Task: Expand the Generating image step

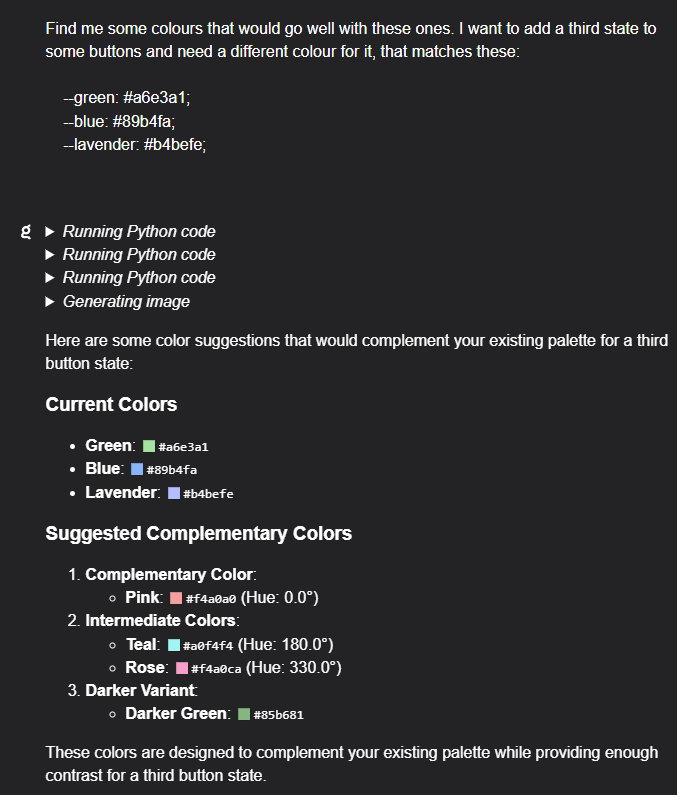Action: [x=118, y=302]
